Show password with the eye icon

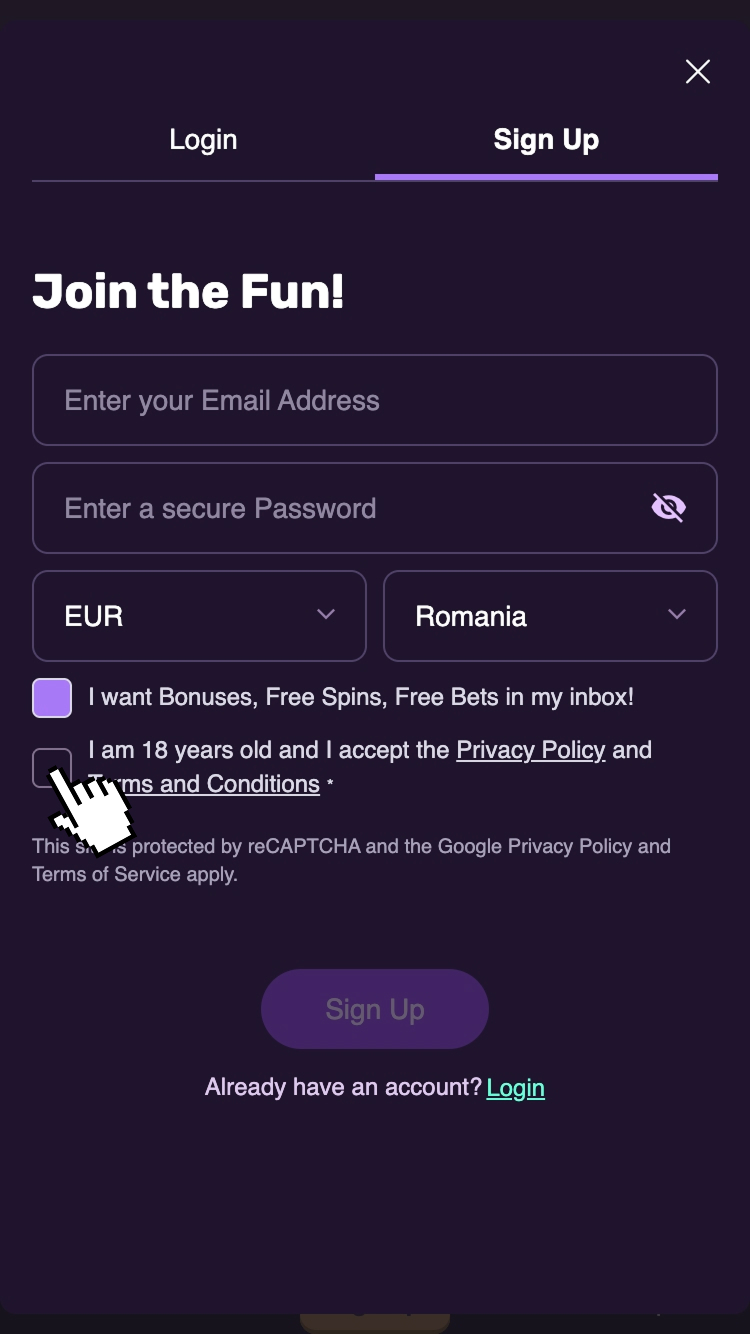[x=668, y=508]
